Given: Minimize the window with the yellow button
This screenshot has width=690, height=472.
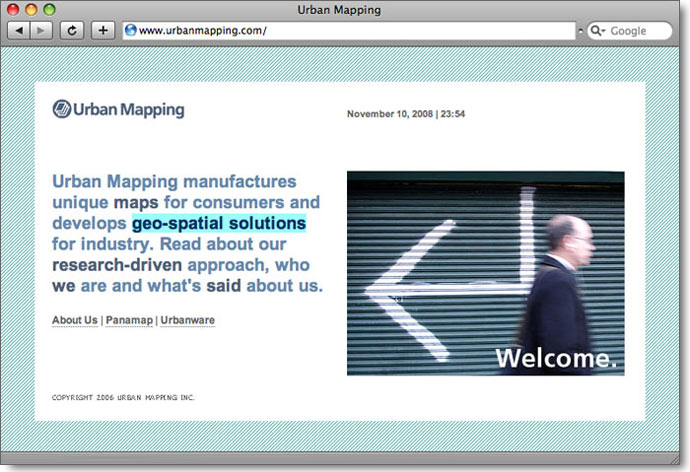Looking at the screenshot, I should point(31,9).
